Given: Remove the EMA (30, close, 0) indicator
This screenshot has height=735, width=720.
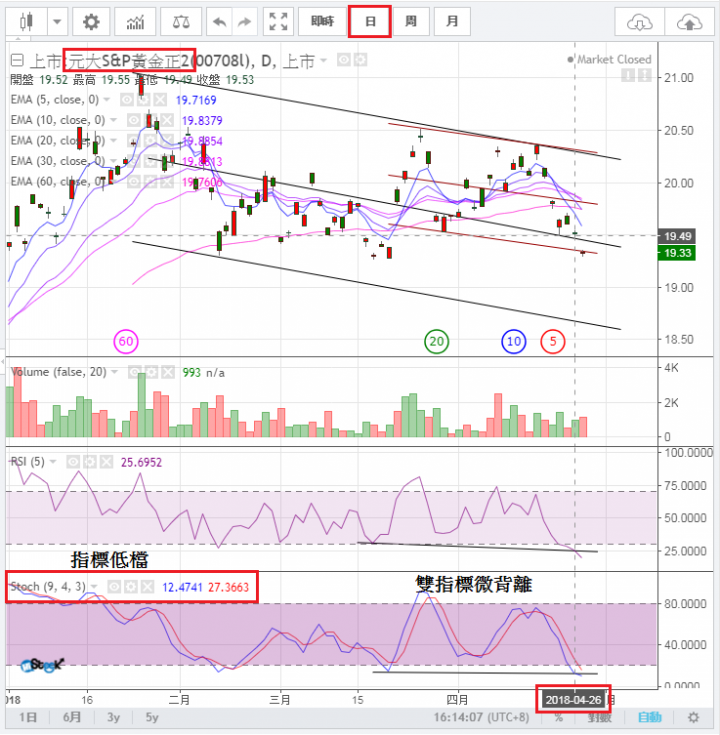Looking at the screenshot, I should click(x=166, y=161).
